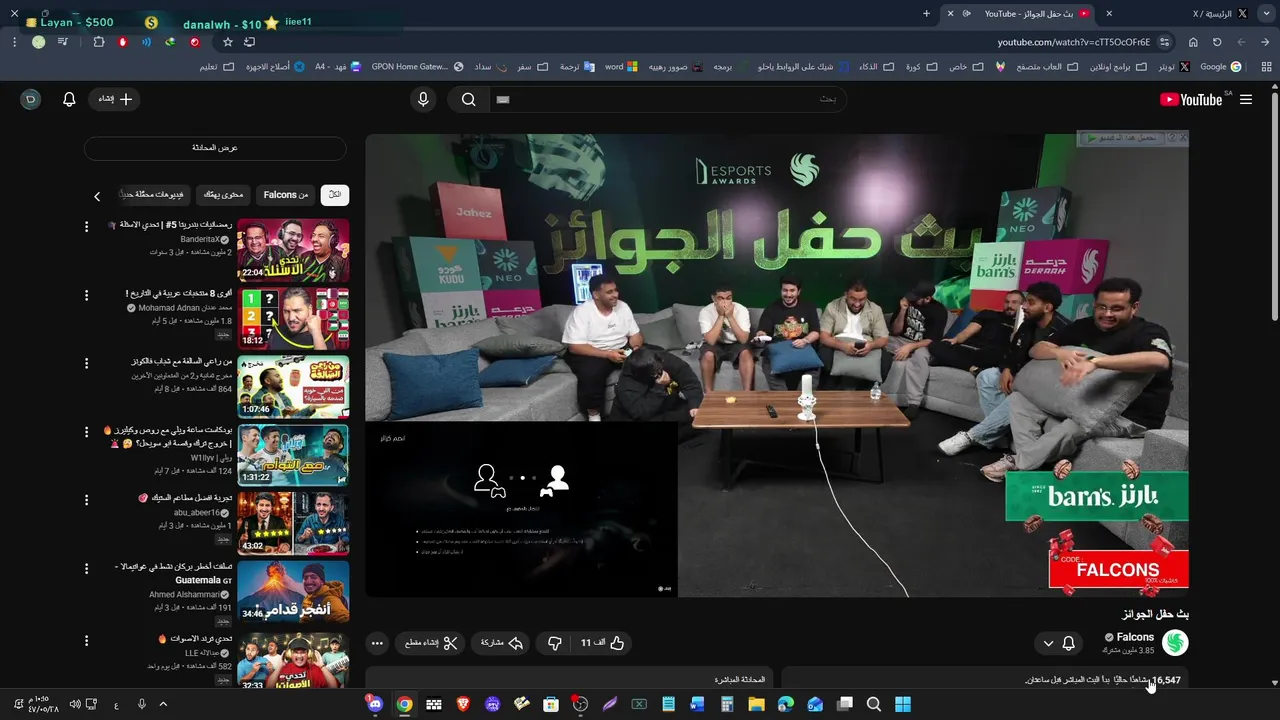Open Discord from the taskbar
The height and width of the screenshot is (720, 1280).
click(x=375, y=704)
